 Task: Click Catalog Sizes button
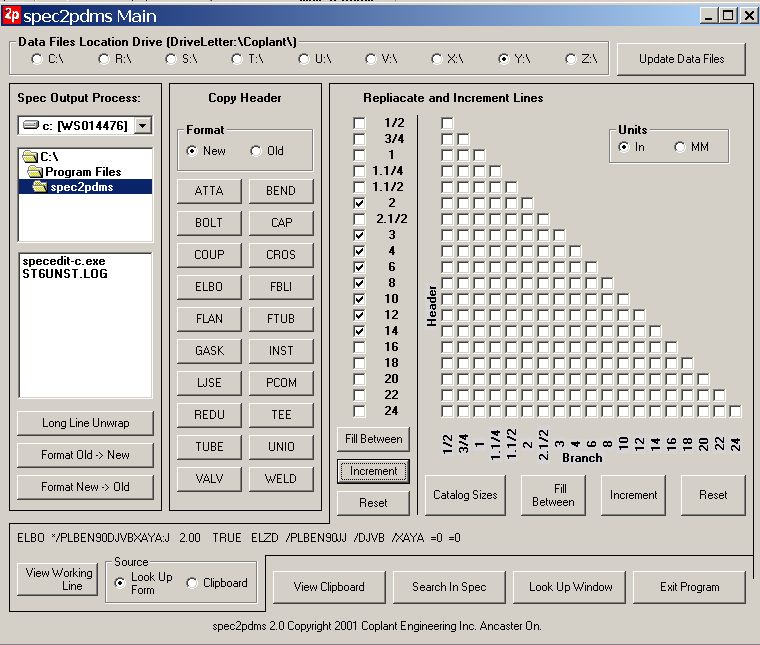465,495
